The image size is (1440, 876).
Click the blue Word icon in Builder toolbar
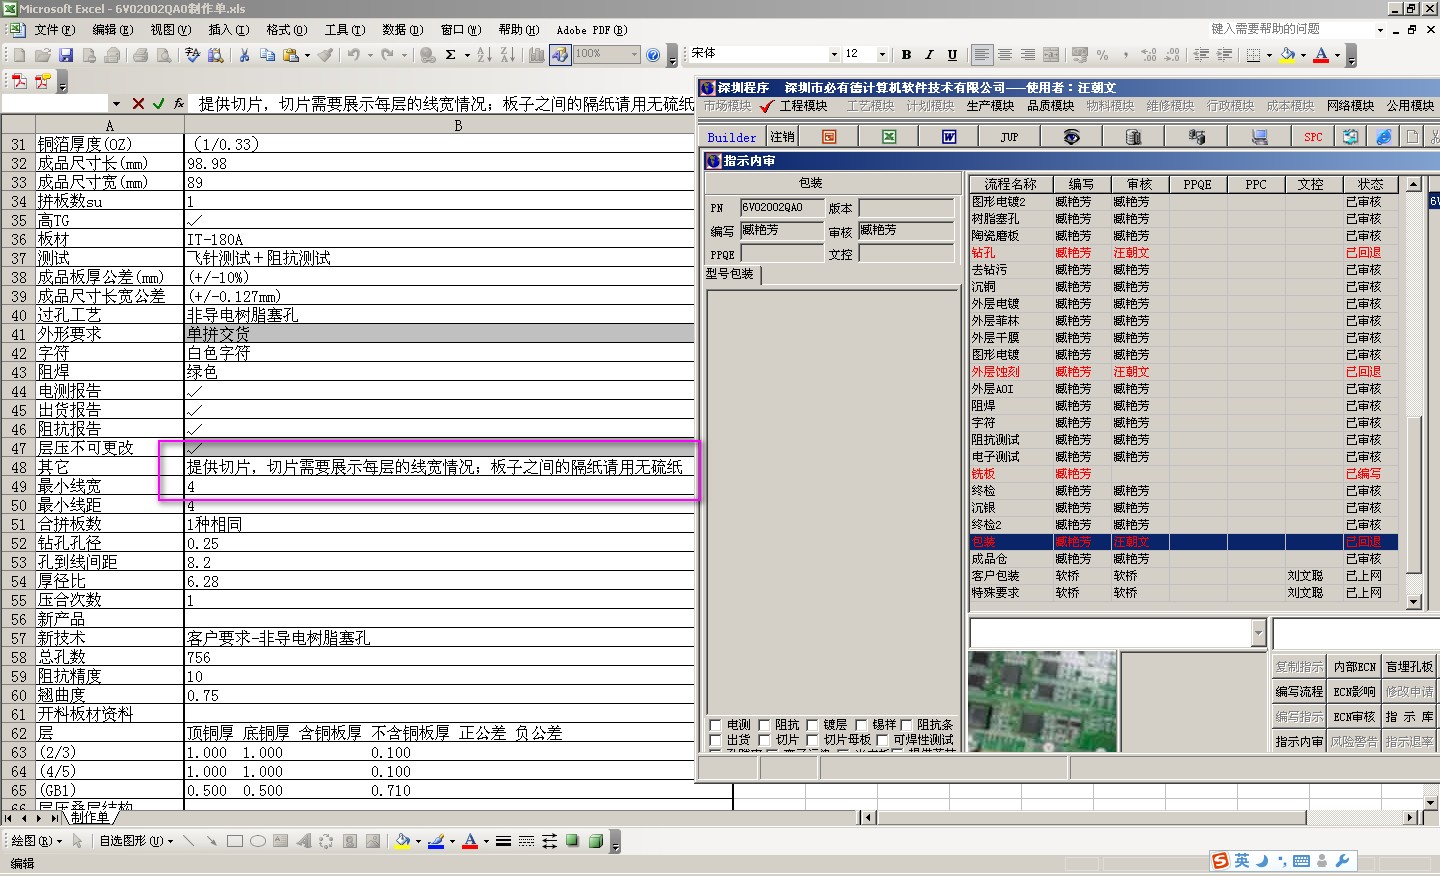949,137
